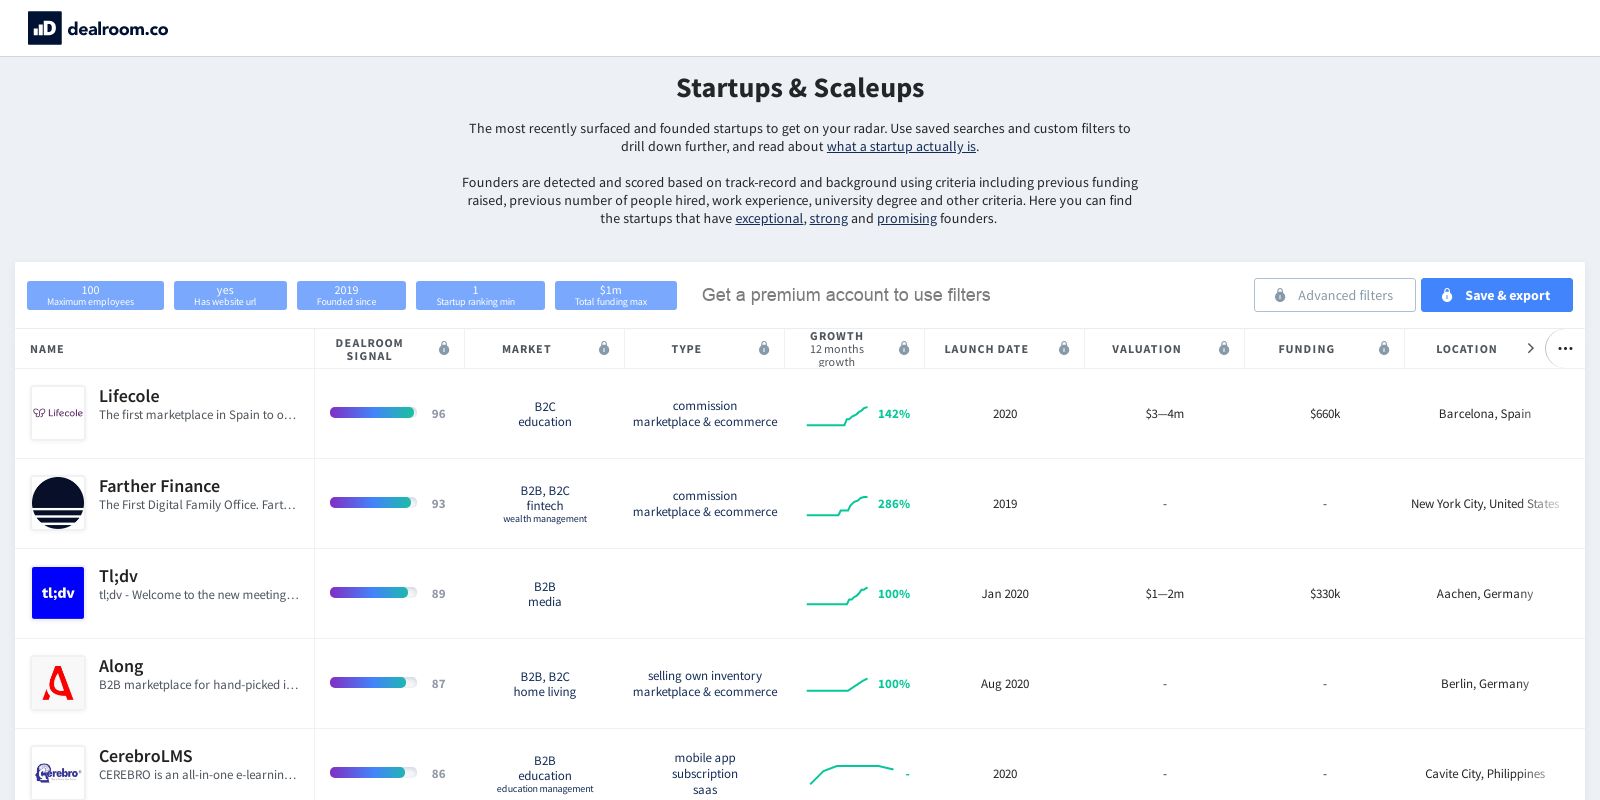Image resolution: width=1600 pixels, height=800 pixels.
Task: Select the Tl;dv company logo
Action: pos(58,593)
